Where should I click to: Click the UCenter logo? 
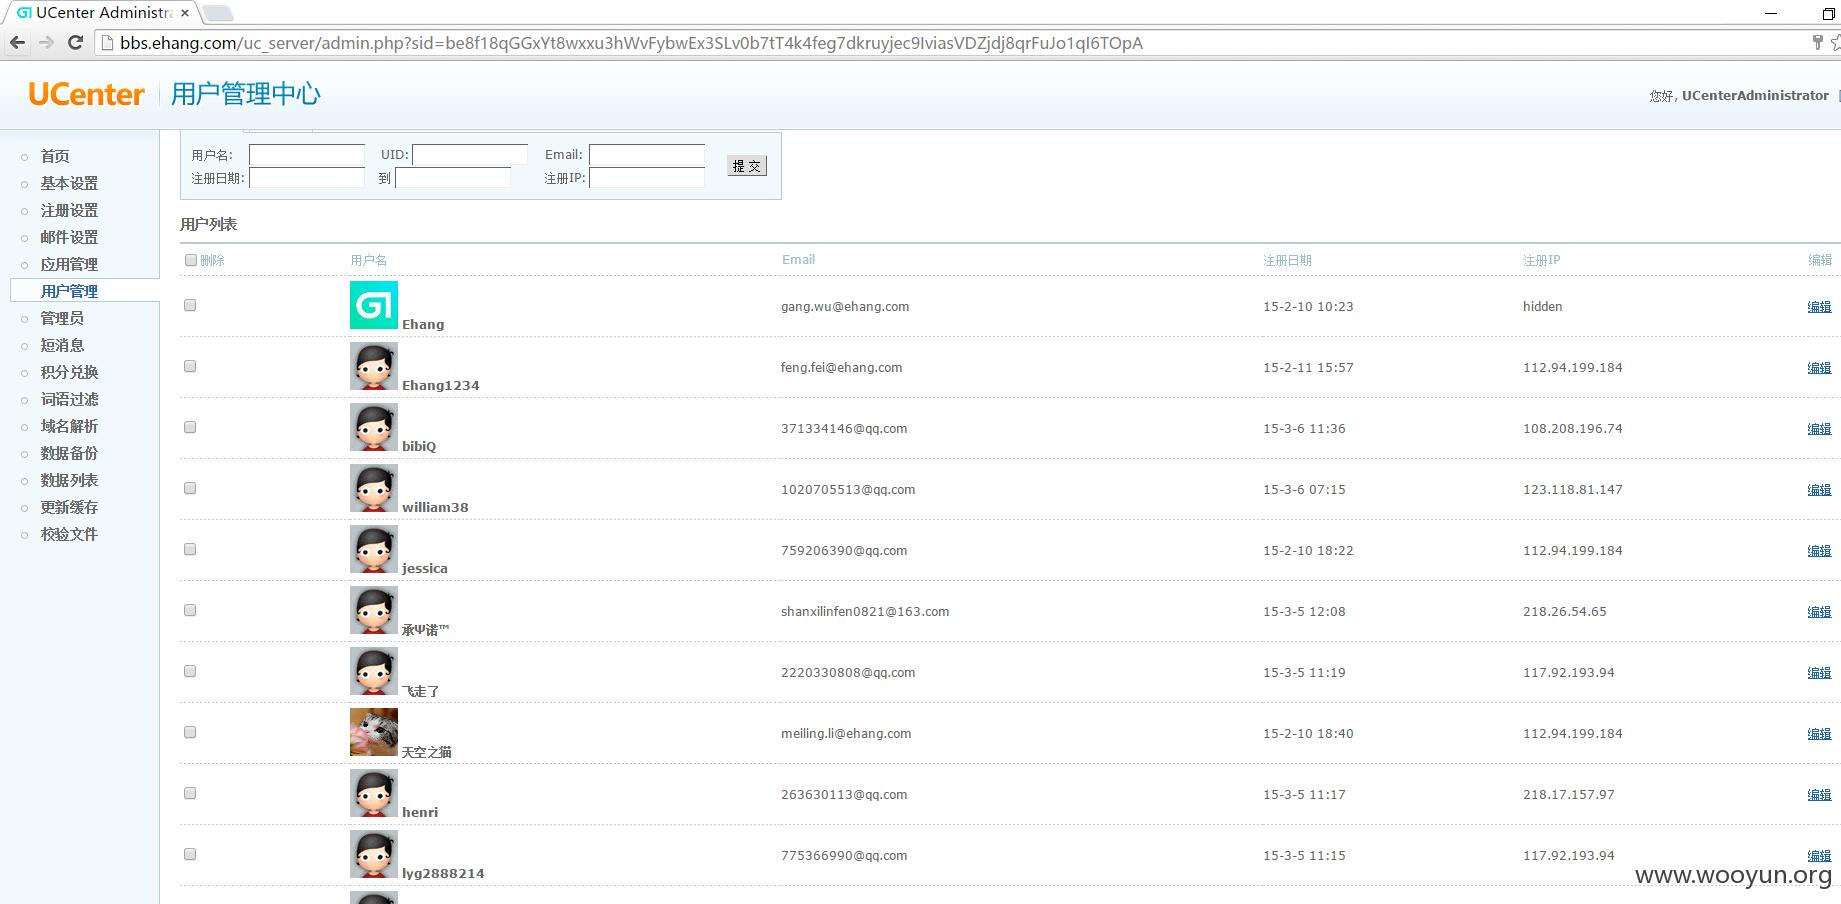tap(86, 94)
